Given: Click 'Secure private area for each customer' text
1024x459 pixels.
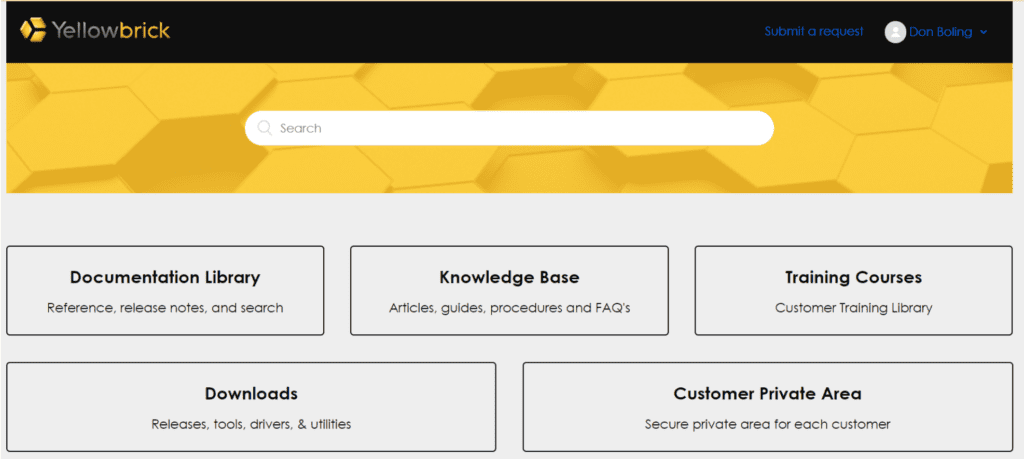Looking at the screenshot, I should (767, 424).
